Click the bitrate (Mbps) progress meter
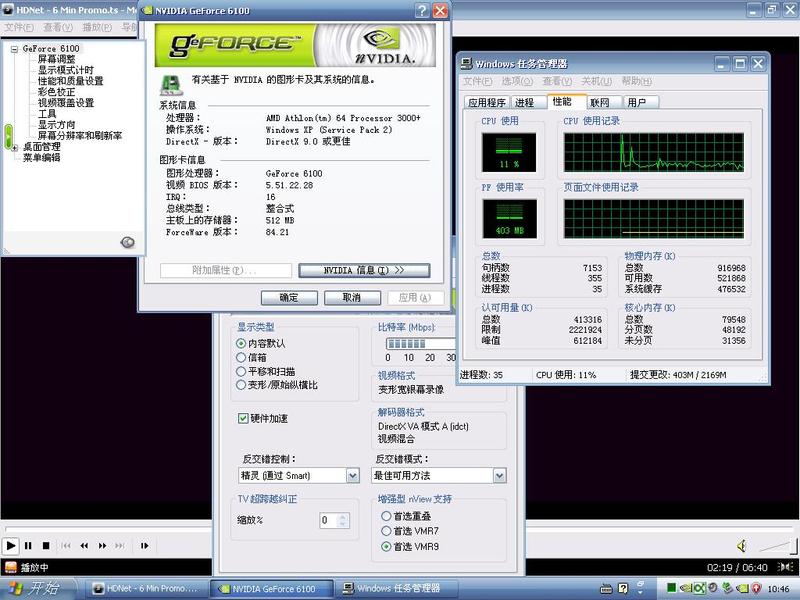 (420, 343)
